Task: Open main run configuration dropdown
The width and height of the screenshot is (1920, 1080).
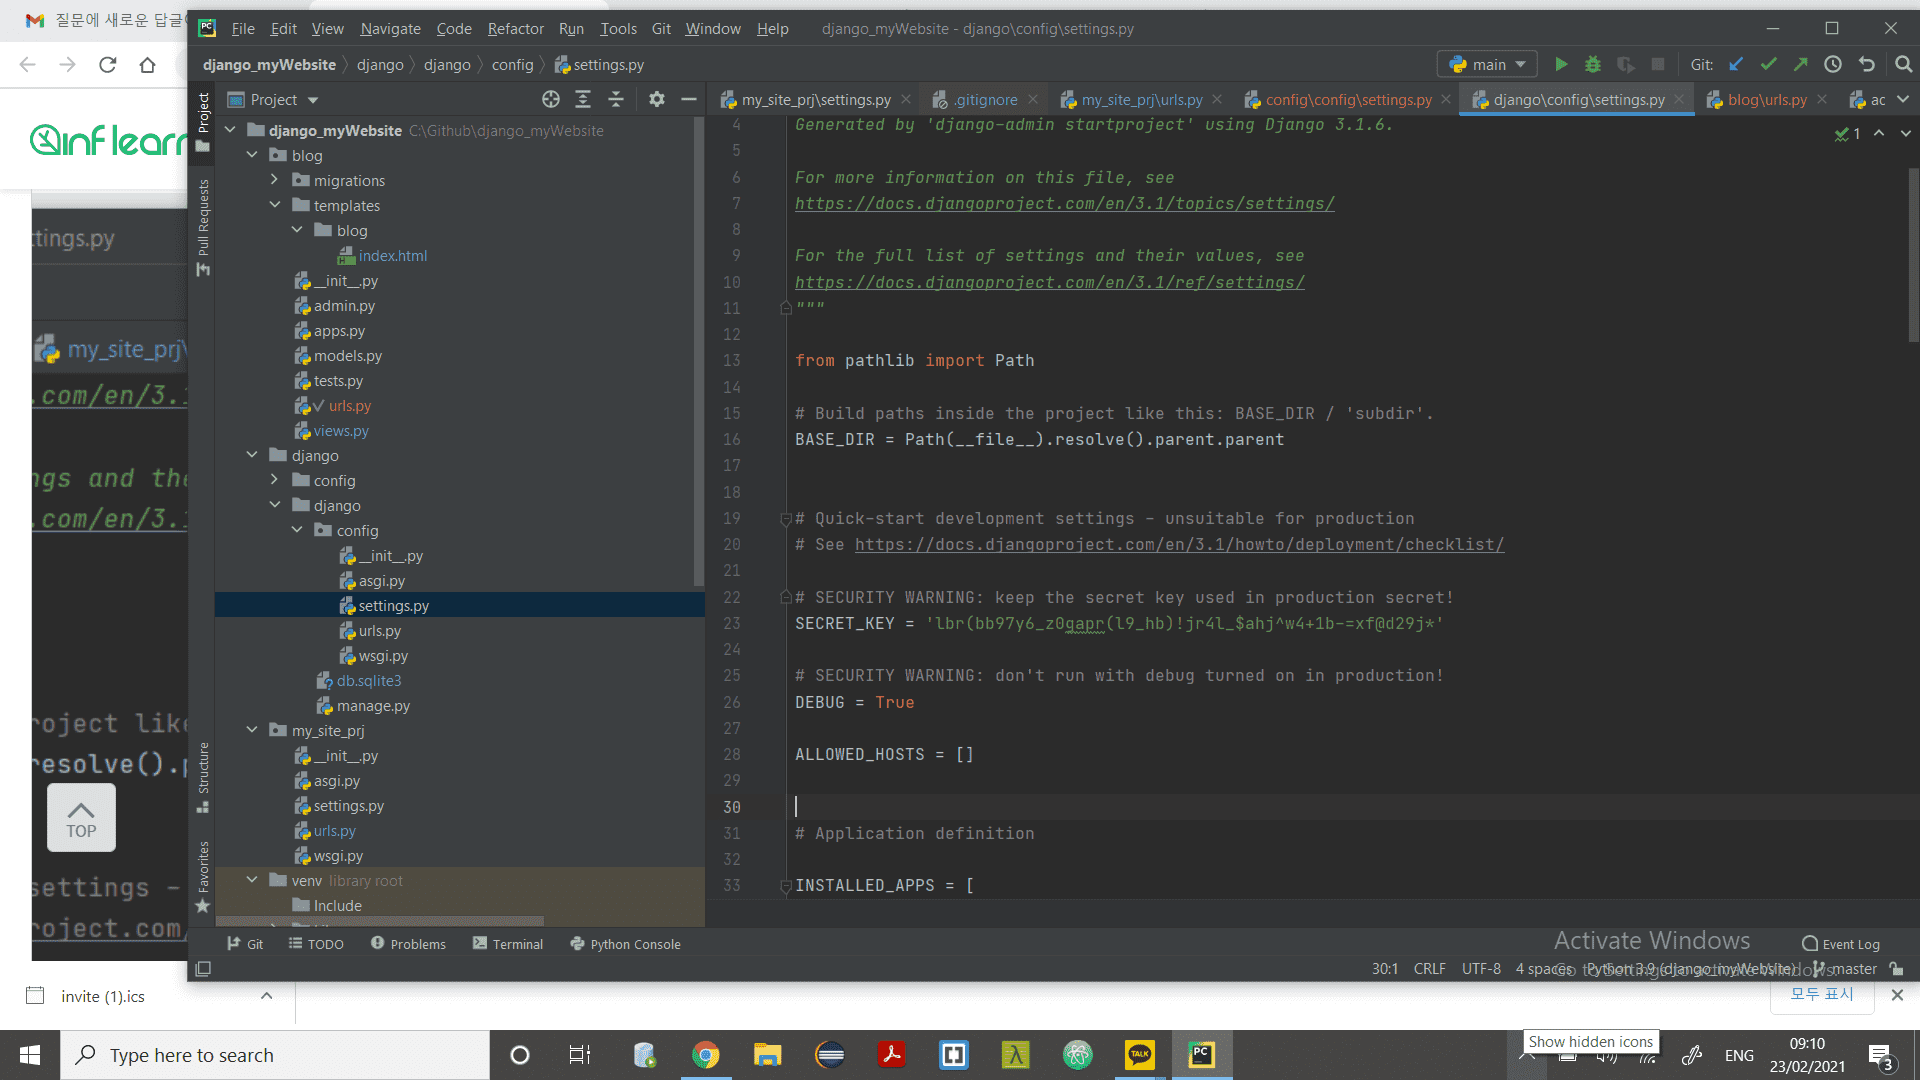Action: point(1487,64)
